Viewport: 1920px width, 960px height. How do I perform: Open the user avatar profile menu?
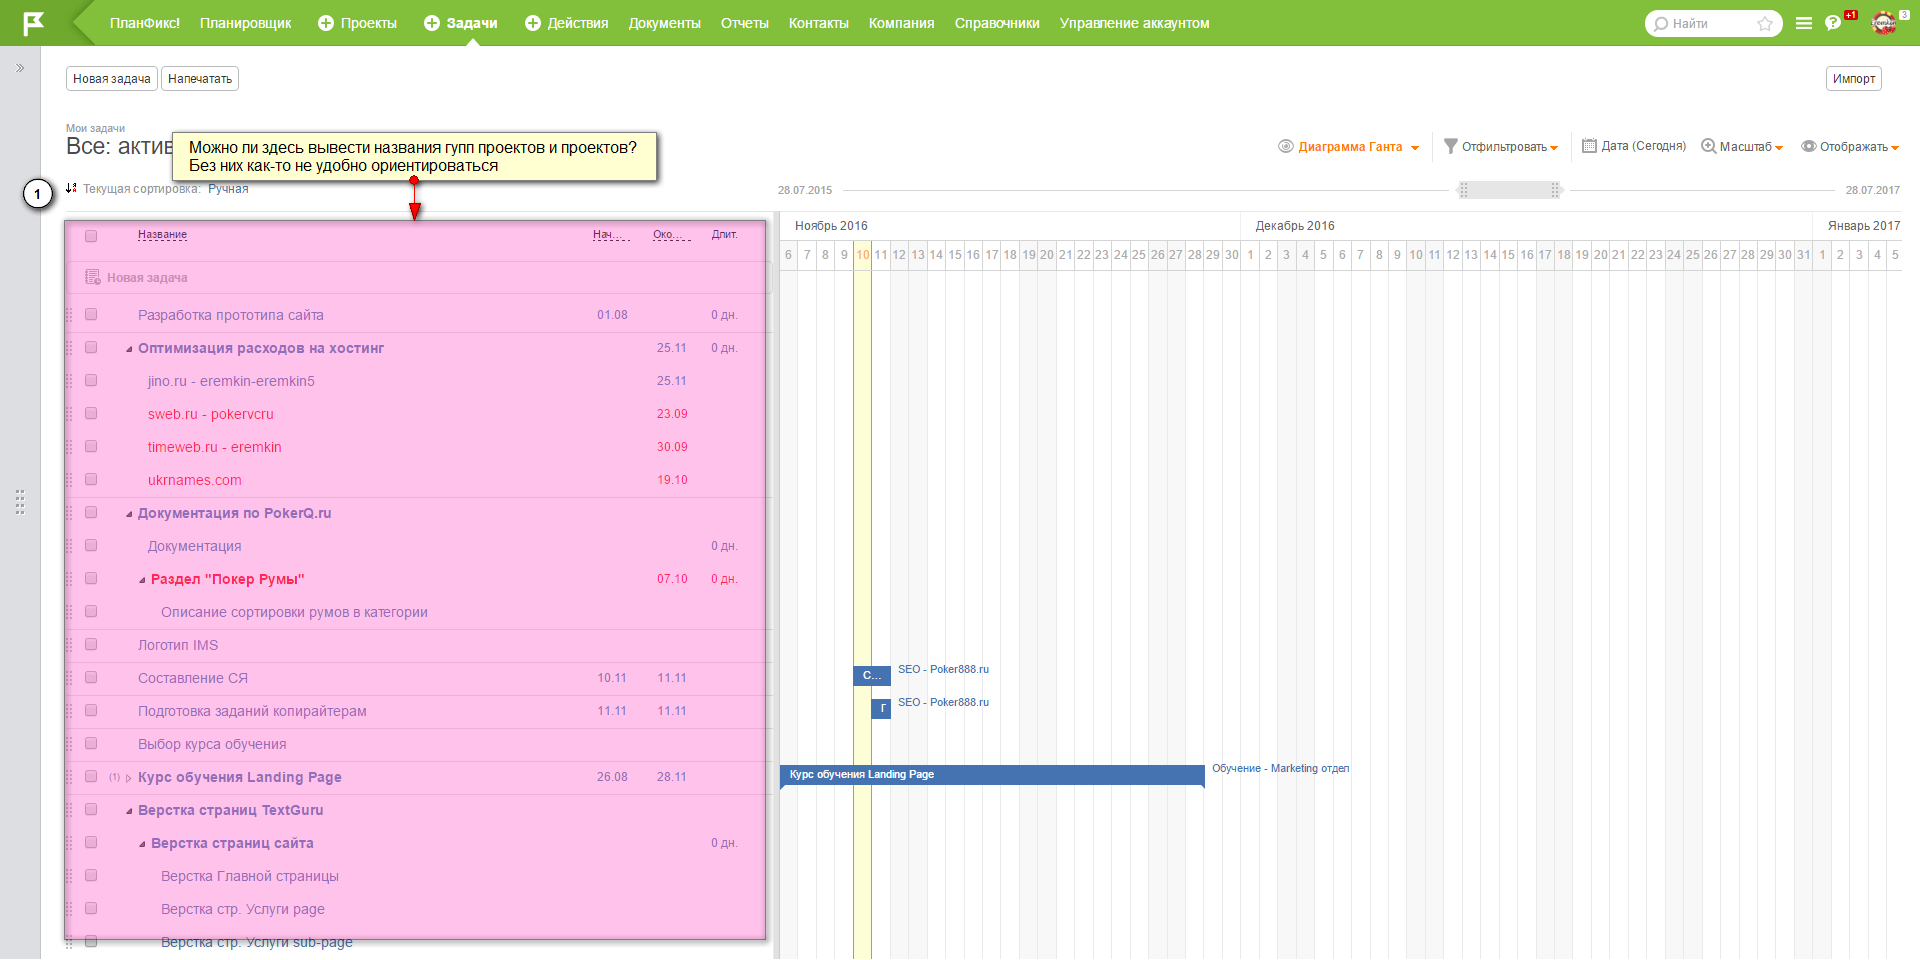coord(1884,23)
